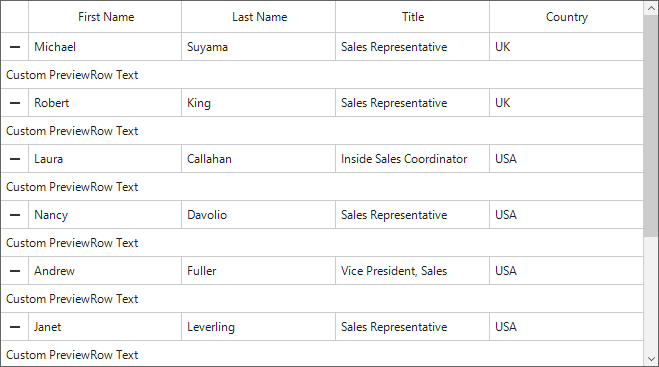Screen dimensions: 659x367
Task: Select the Inside Sales Coordinator cell
Action: point(412,159)
